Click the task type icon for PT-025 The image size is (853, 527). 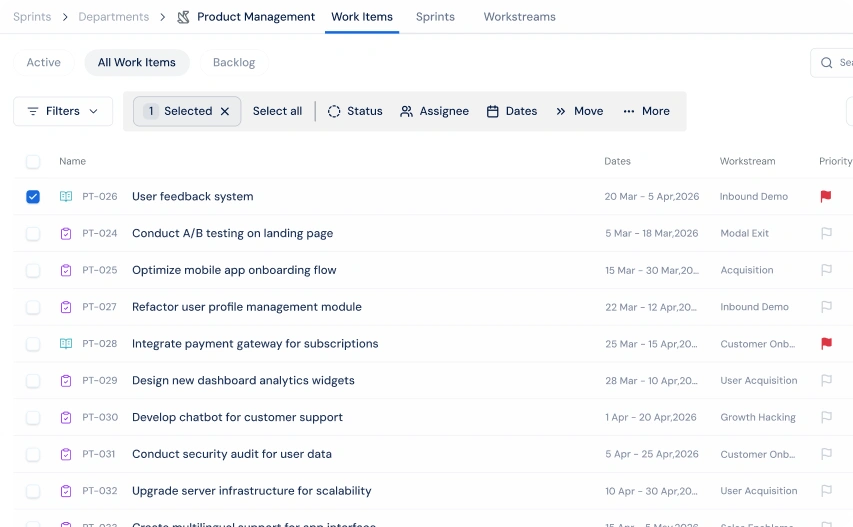[x=66, y=270]
